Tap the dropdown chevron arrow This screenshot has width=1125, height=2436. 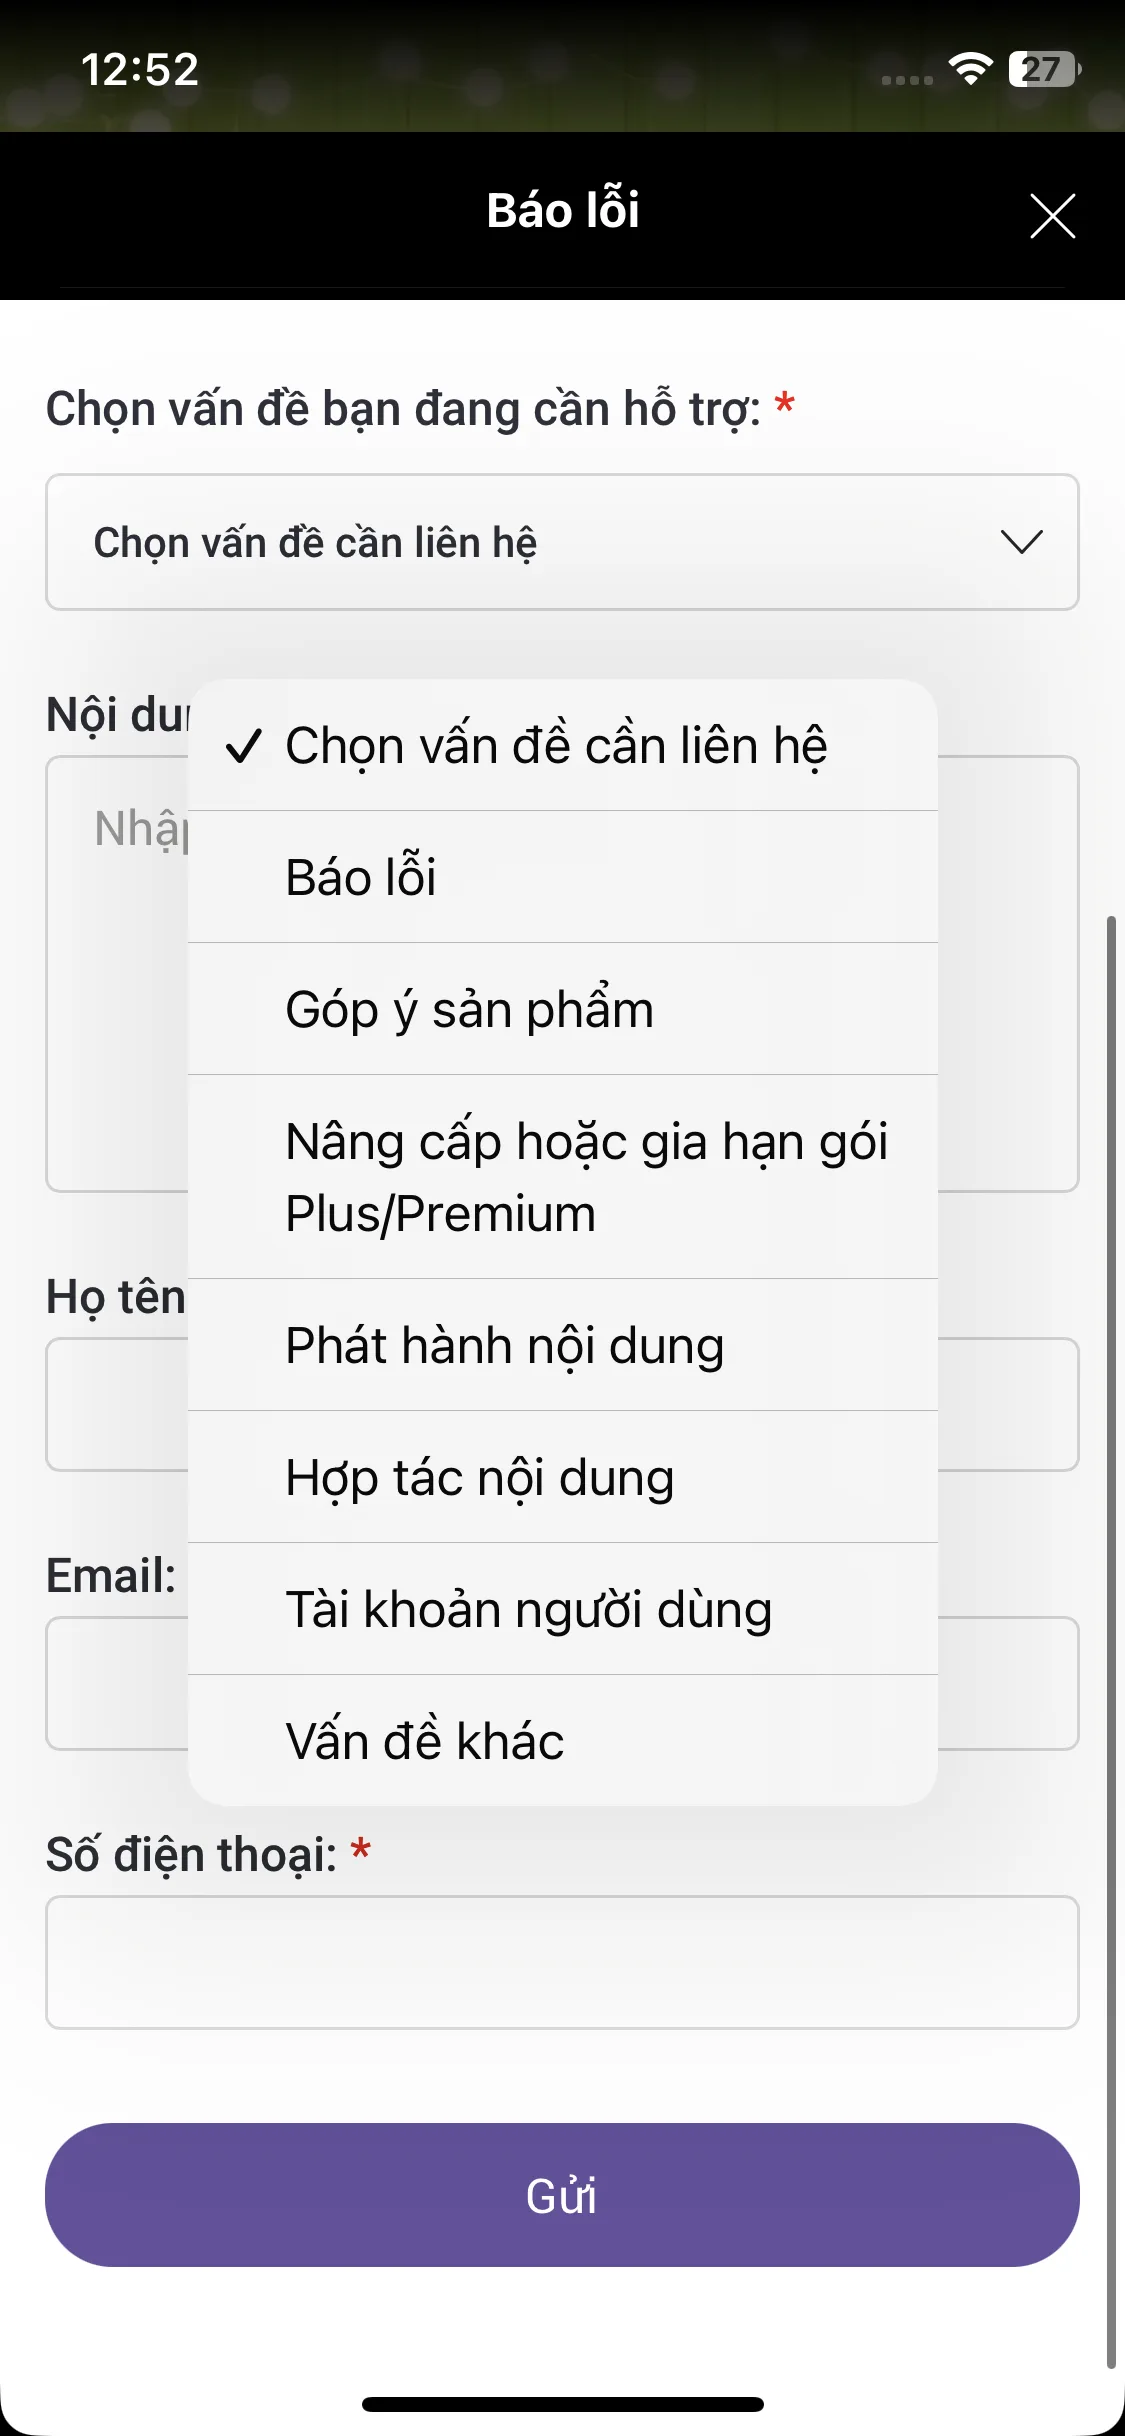point(1021,542)
